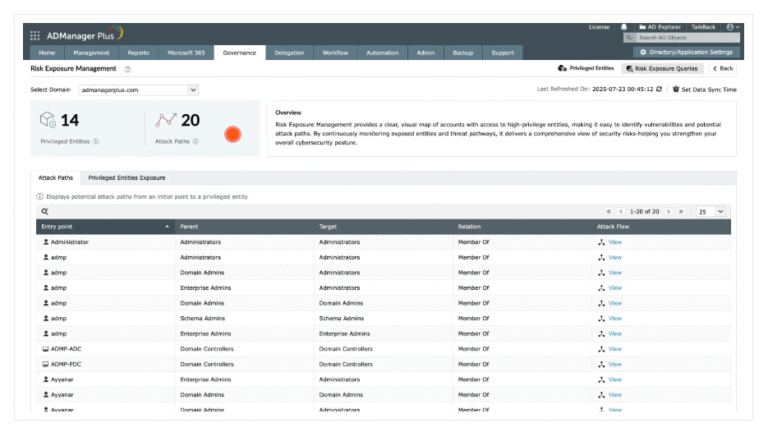Open the Reports tab
This screenshot has width=768, height=437.
[x=138, y=52]
